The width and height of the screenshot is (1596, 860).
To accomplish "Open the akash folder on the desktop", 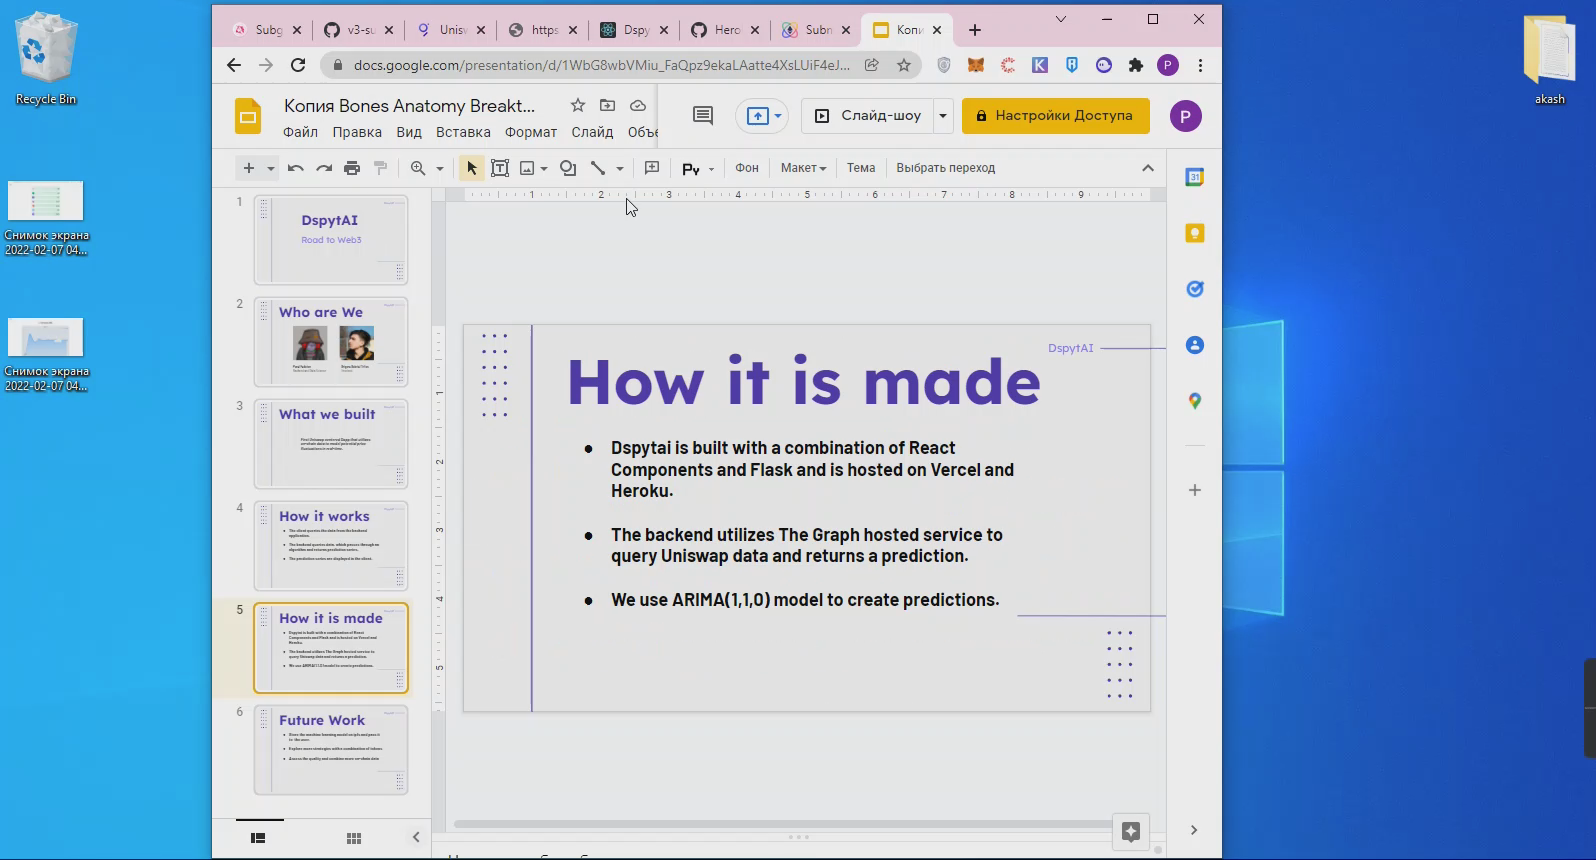I will point(1549,58).
